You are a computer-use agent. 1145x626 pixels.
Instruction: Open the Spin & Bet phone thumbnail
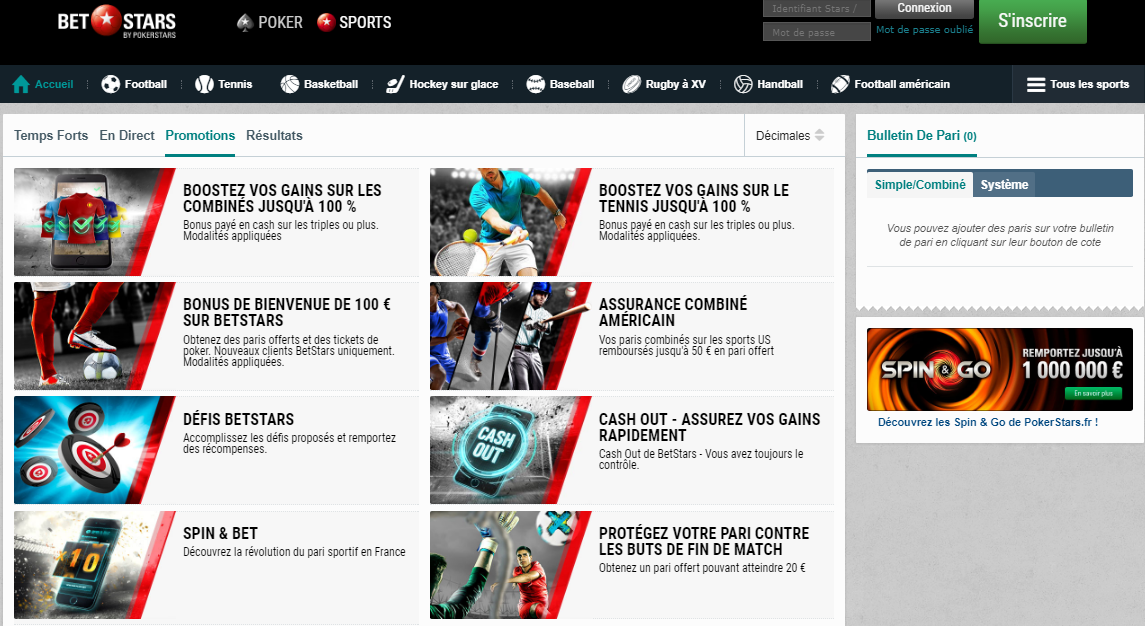(94, 565)
